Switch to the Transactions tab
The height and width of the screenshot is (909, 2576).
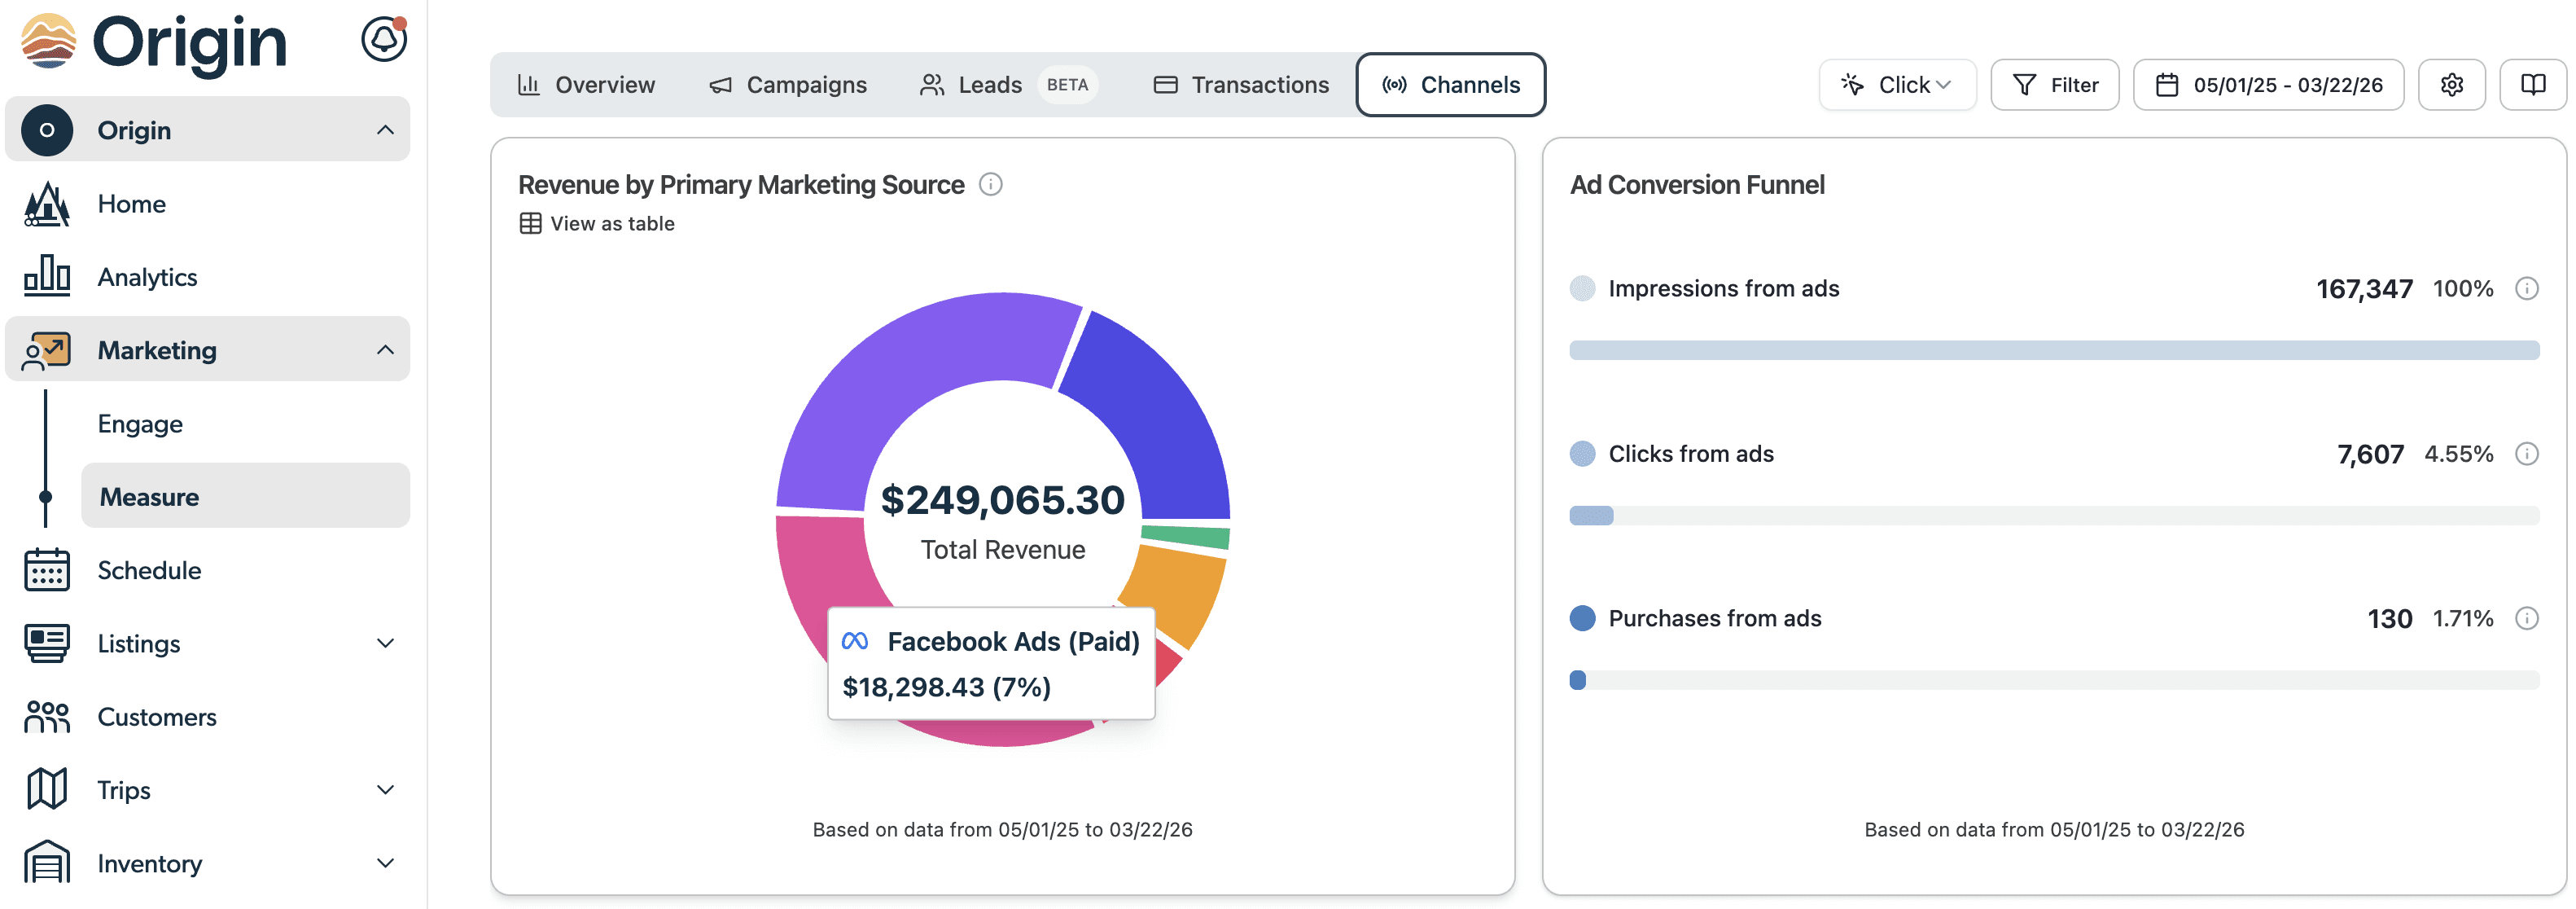click(1241, 85)
